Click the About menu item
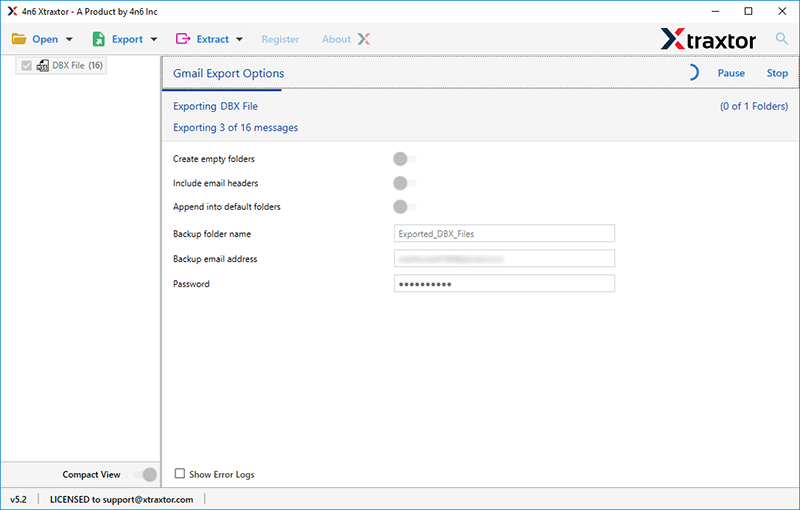 [336, 39]
